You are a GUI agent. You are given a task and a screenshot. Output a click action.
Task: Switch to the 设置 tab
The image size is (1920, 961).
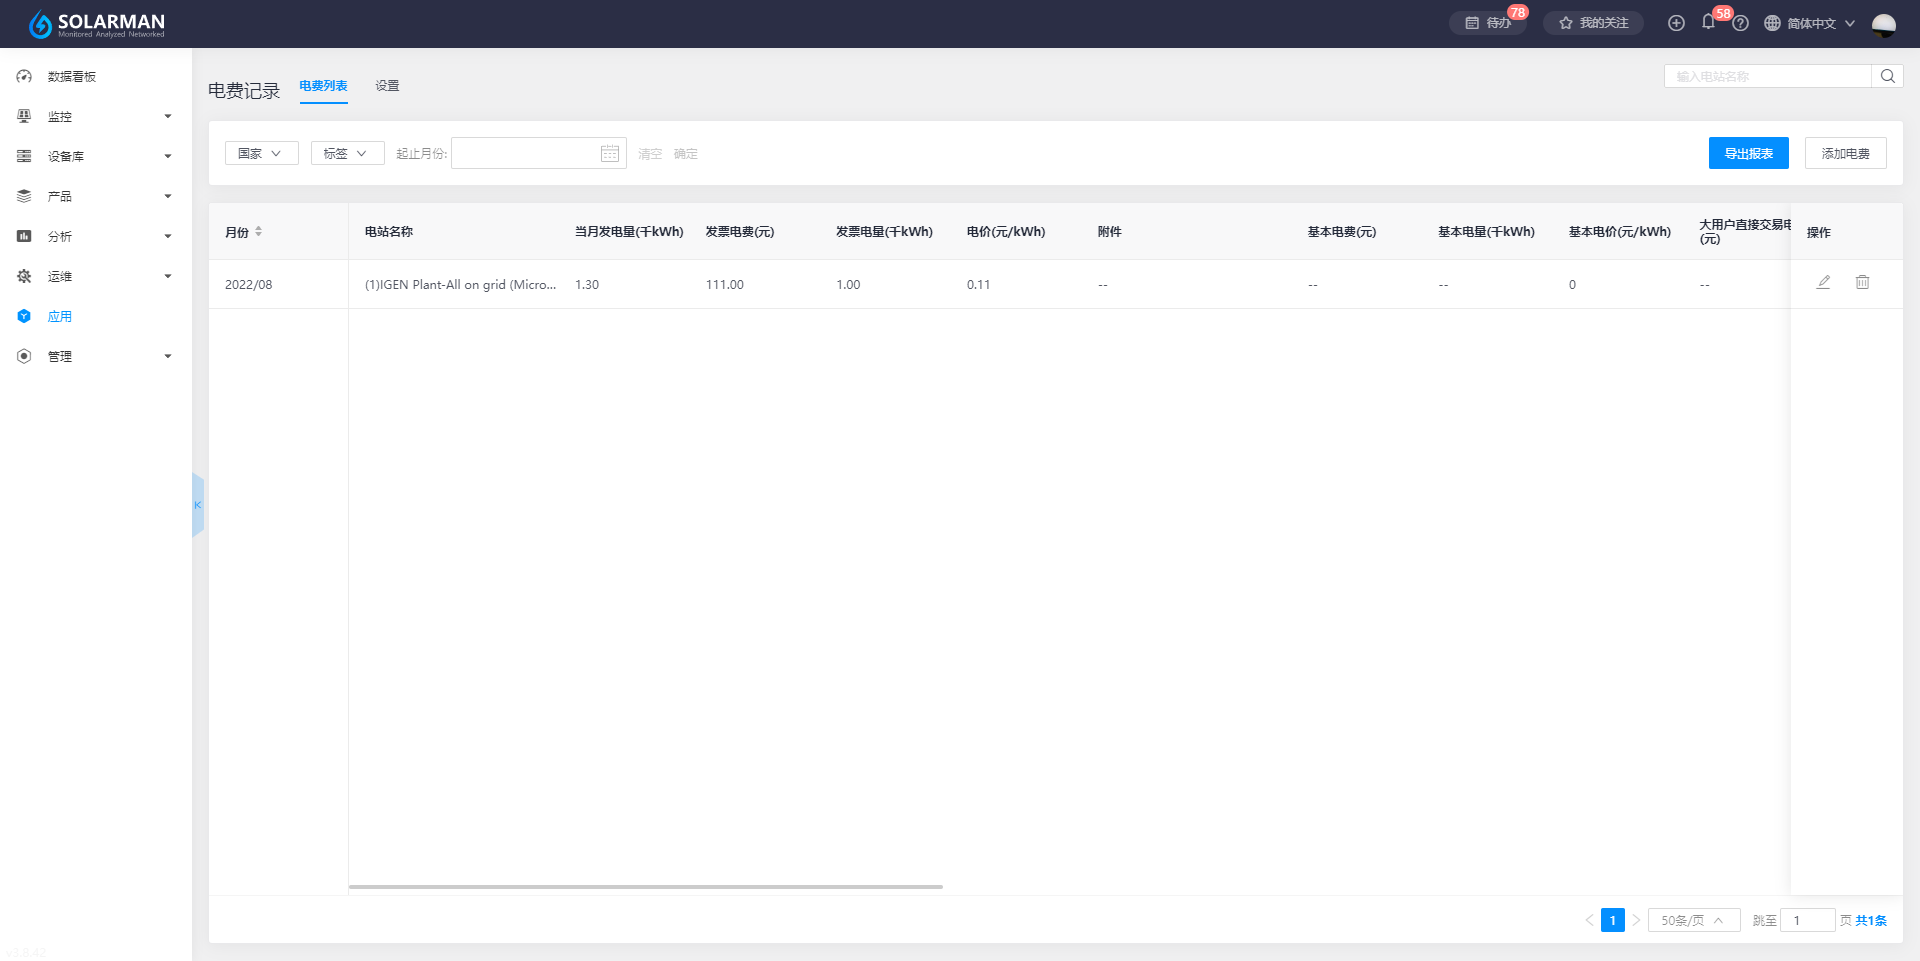387,86
